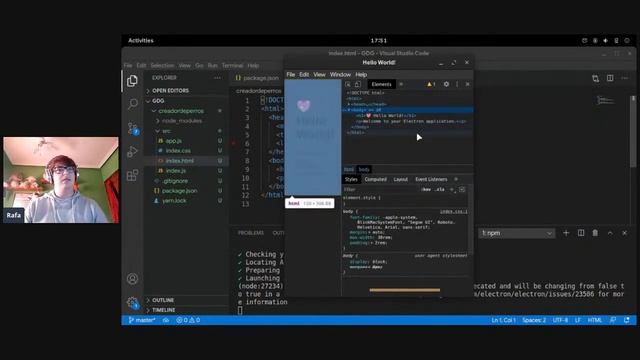Open the index.css source link in Styles

click(453, 211)
